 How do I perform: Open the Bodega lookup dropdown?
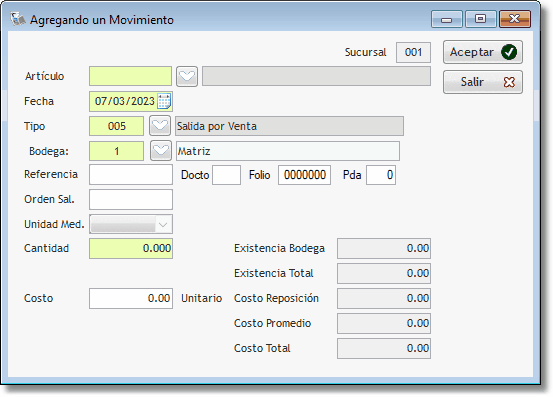coord(161,151)
